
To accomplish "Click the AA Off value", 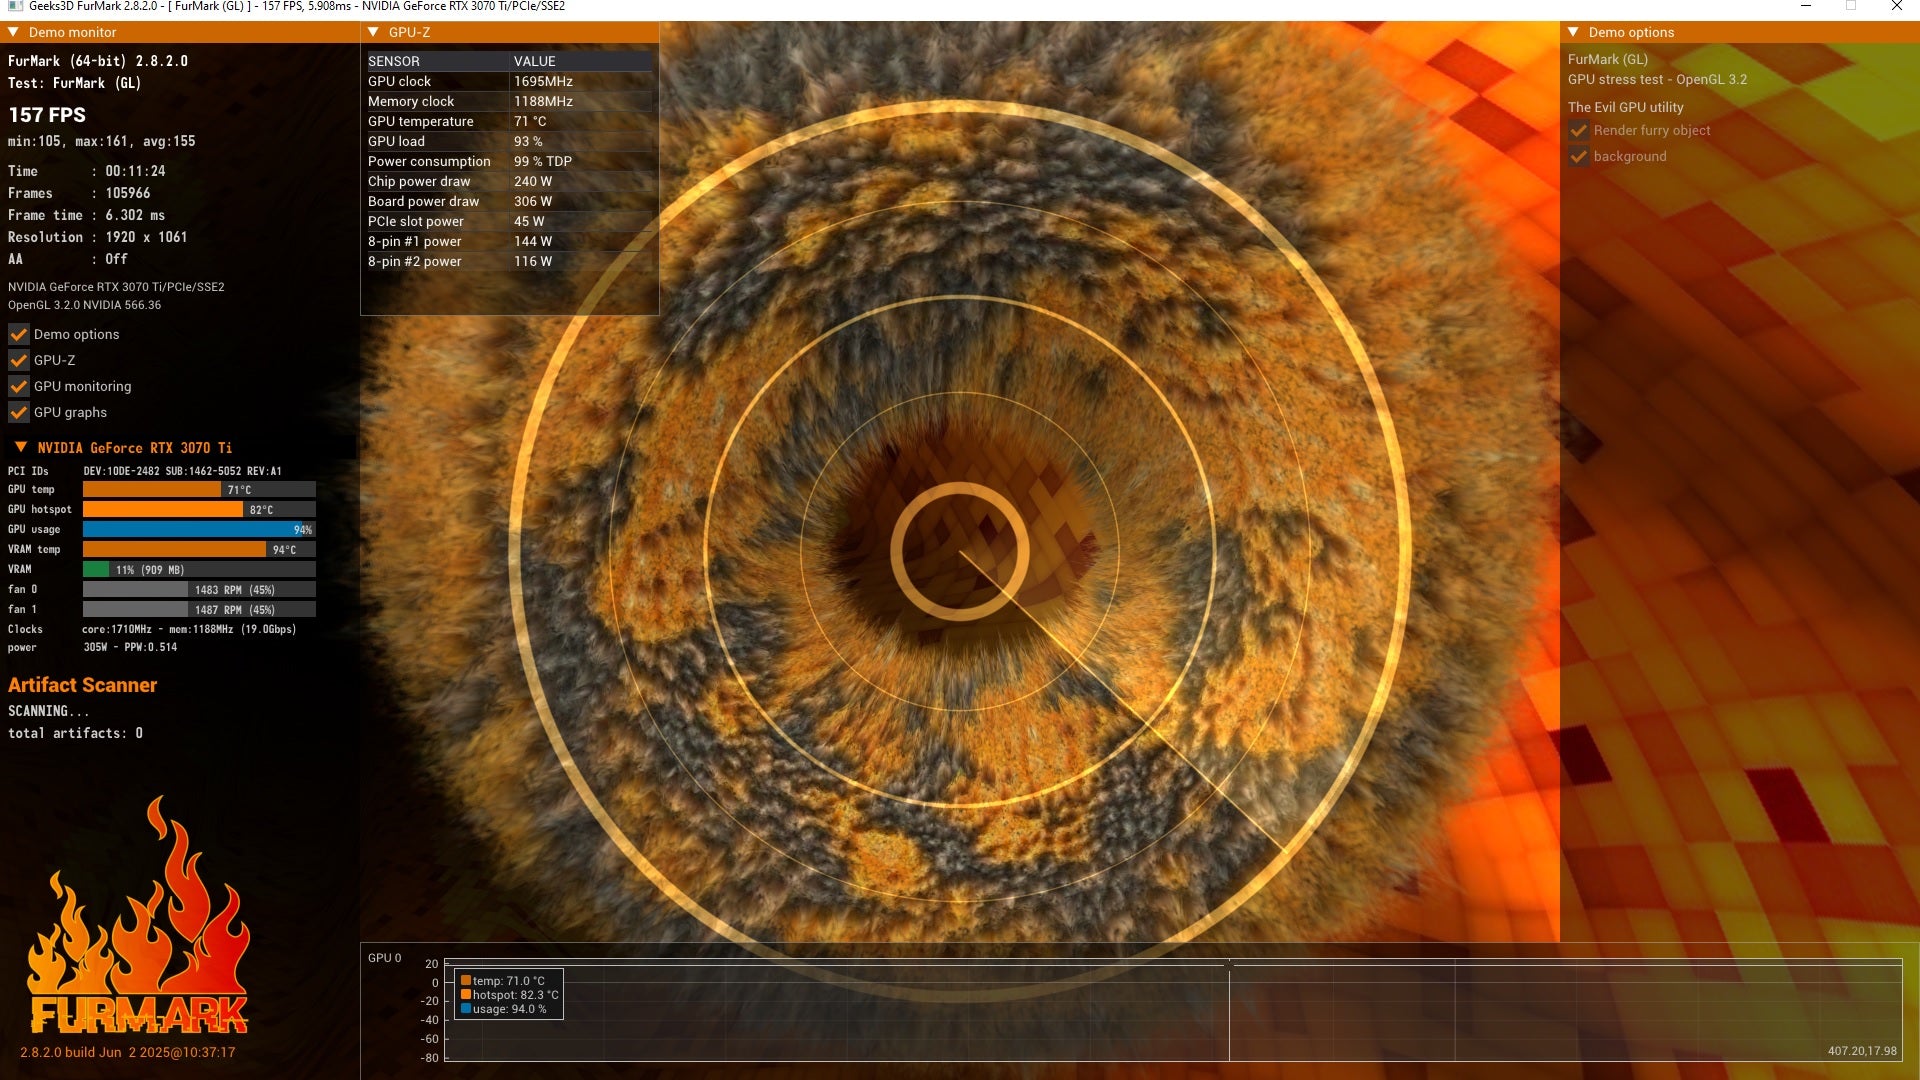I will pyautogui.click(x=116, y=259).
